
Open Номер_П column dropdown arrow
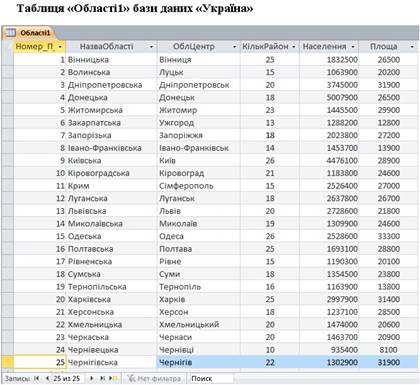tap(60, 47)
